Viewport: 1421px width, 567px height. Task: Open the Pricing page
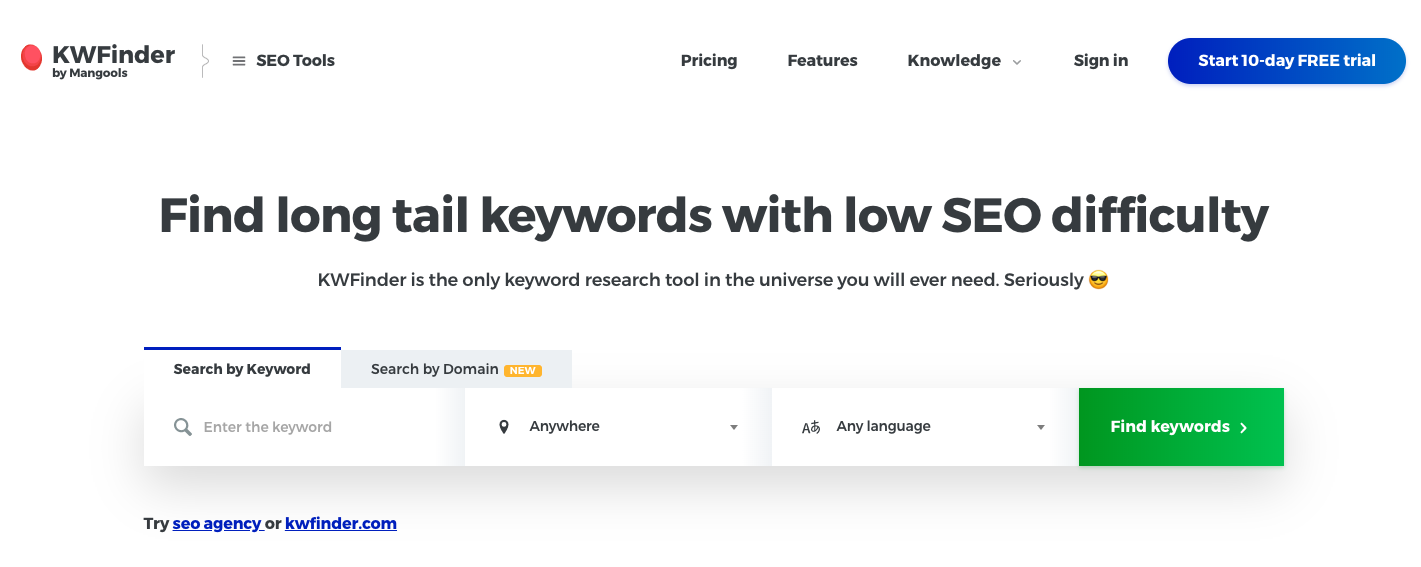click(709, 61)
